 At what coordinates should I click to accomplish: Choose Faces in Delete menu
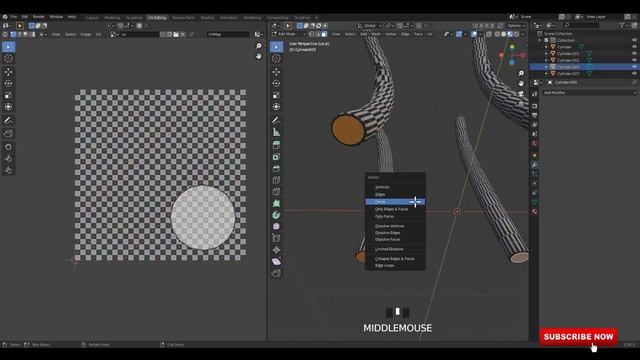395,202
